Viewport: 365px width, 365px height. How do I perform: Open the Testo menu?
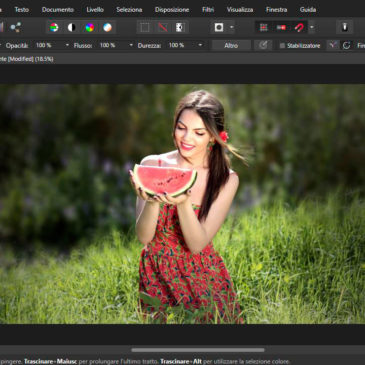click(21, 10)
